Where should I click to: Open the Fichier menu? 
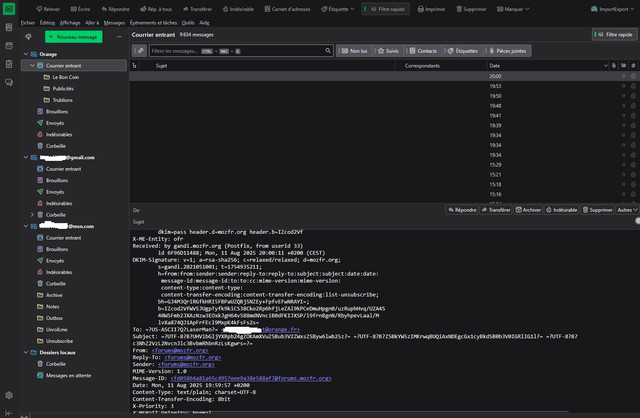28,23
